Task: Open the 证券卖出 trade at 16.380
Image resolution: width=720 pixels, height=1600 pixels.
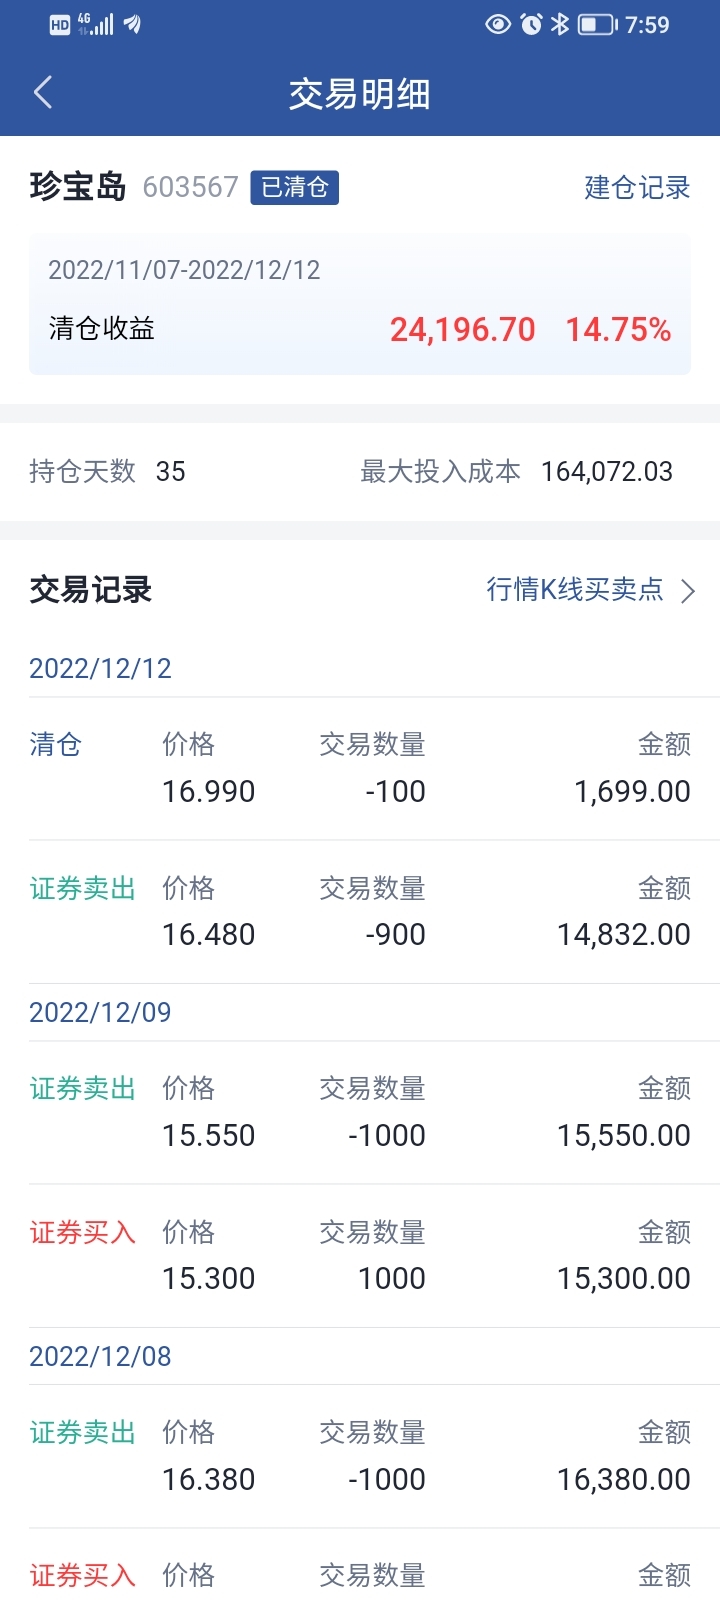Action: point(360,1456)
